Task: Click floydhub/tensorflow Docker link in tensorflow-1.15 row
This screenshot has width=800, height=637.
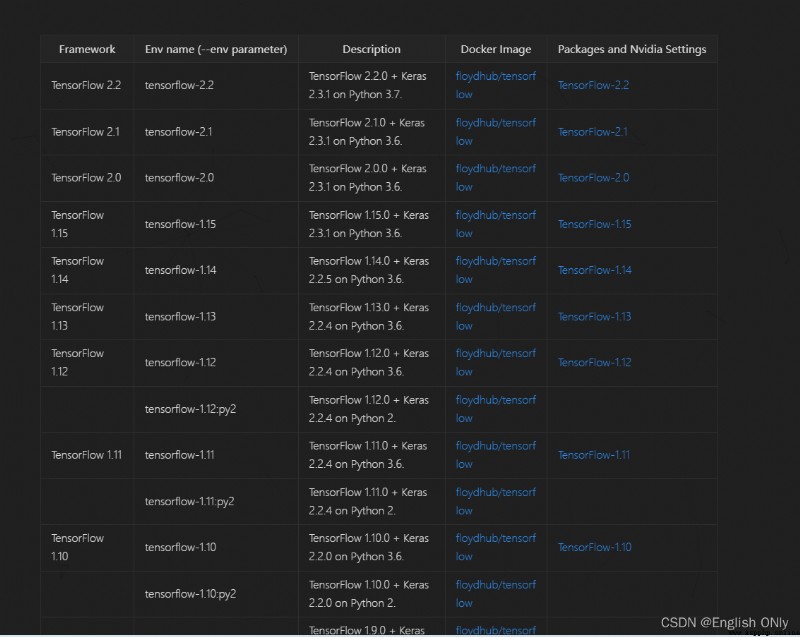Action: 495,224
